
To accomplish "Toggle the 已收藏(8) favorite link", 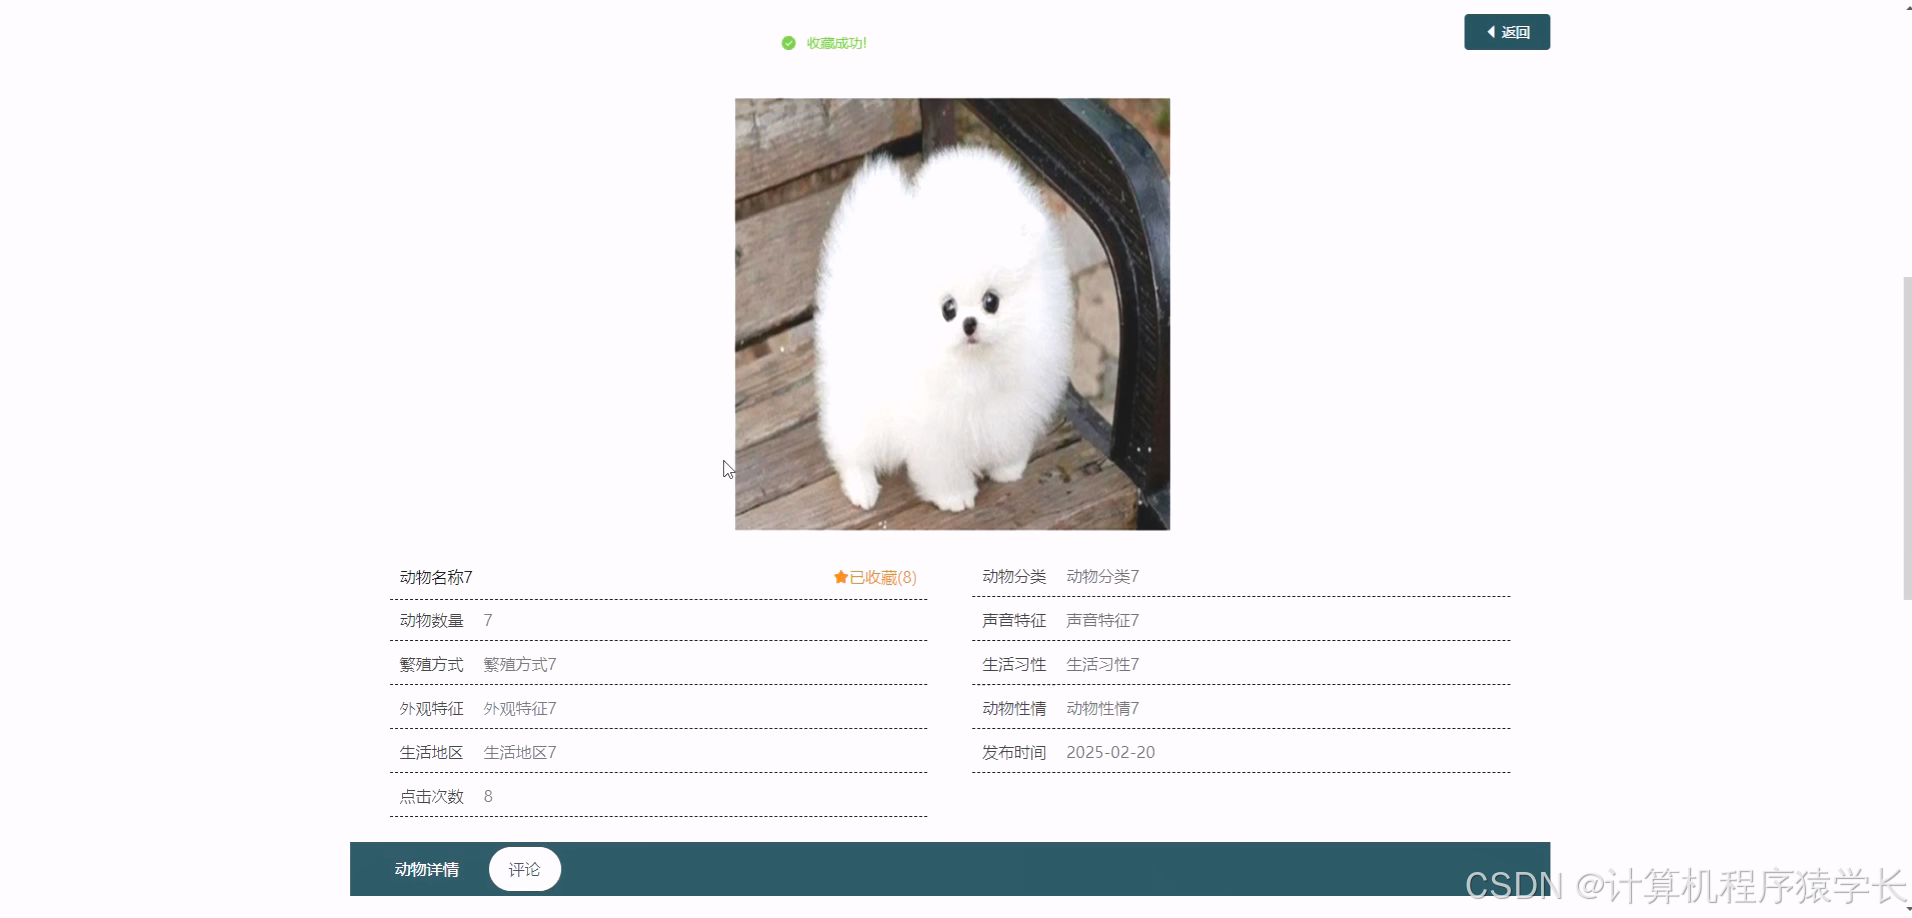I will pos(875,577).
